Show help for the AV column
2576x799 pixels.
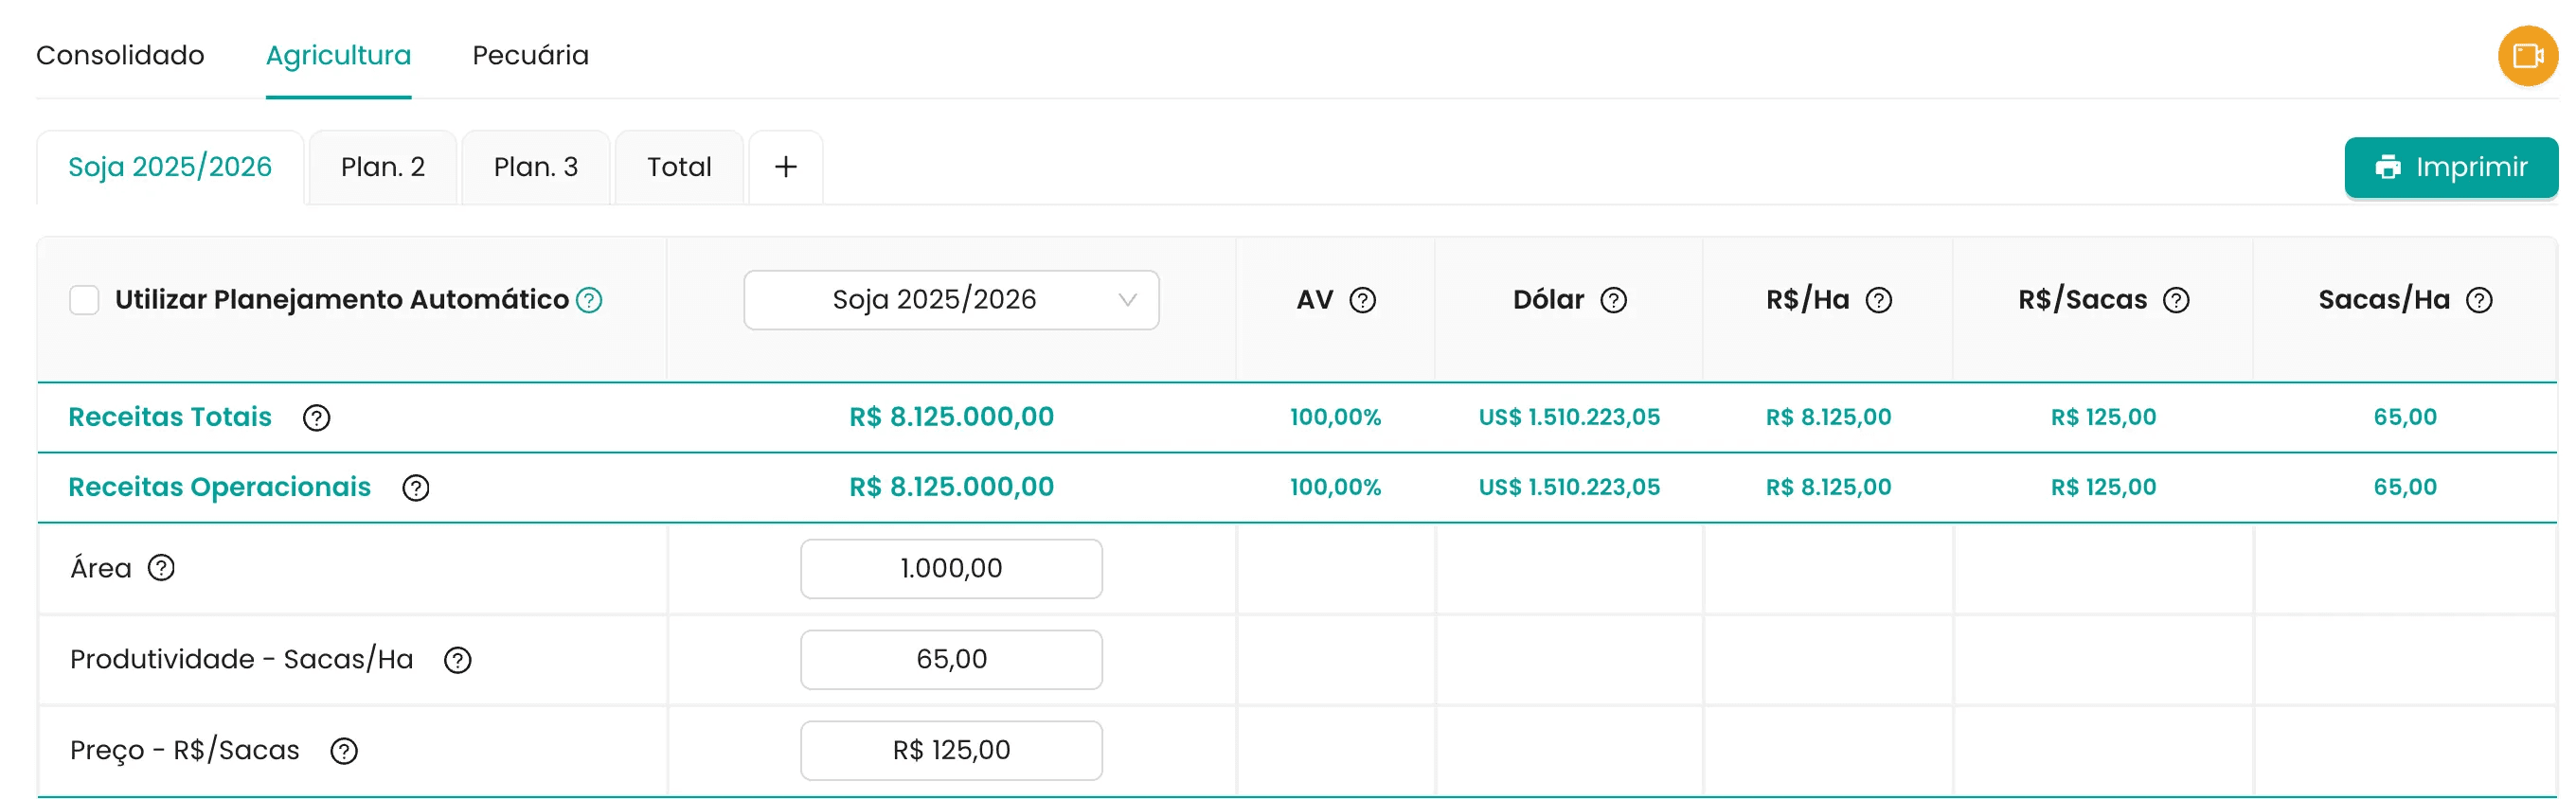(1362, 300)
